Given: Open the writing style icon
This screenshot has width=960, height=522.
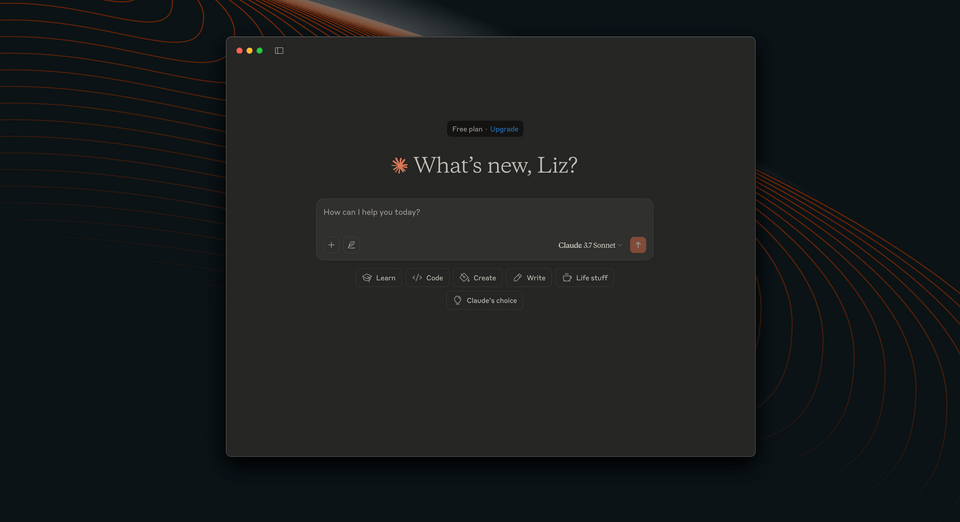Looking at the screenshot, I should point(351,245).
